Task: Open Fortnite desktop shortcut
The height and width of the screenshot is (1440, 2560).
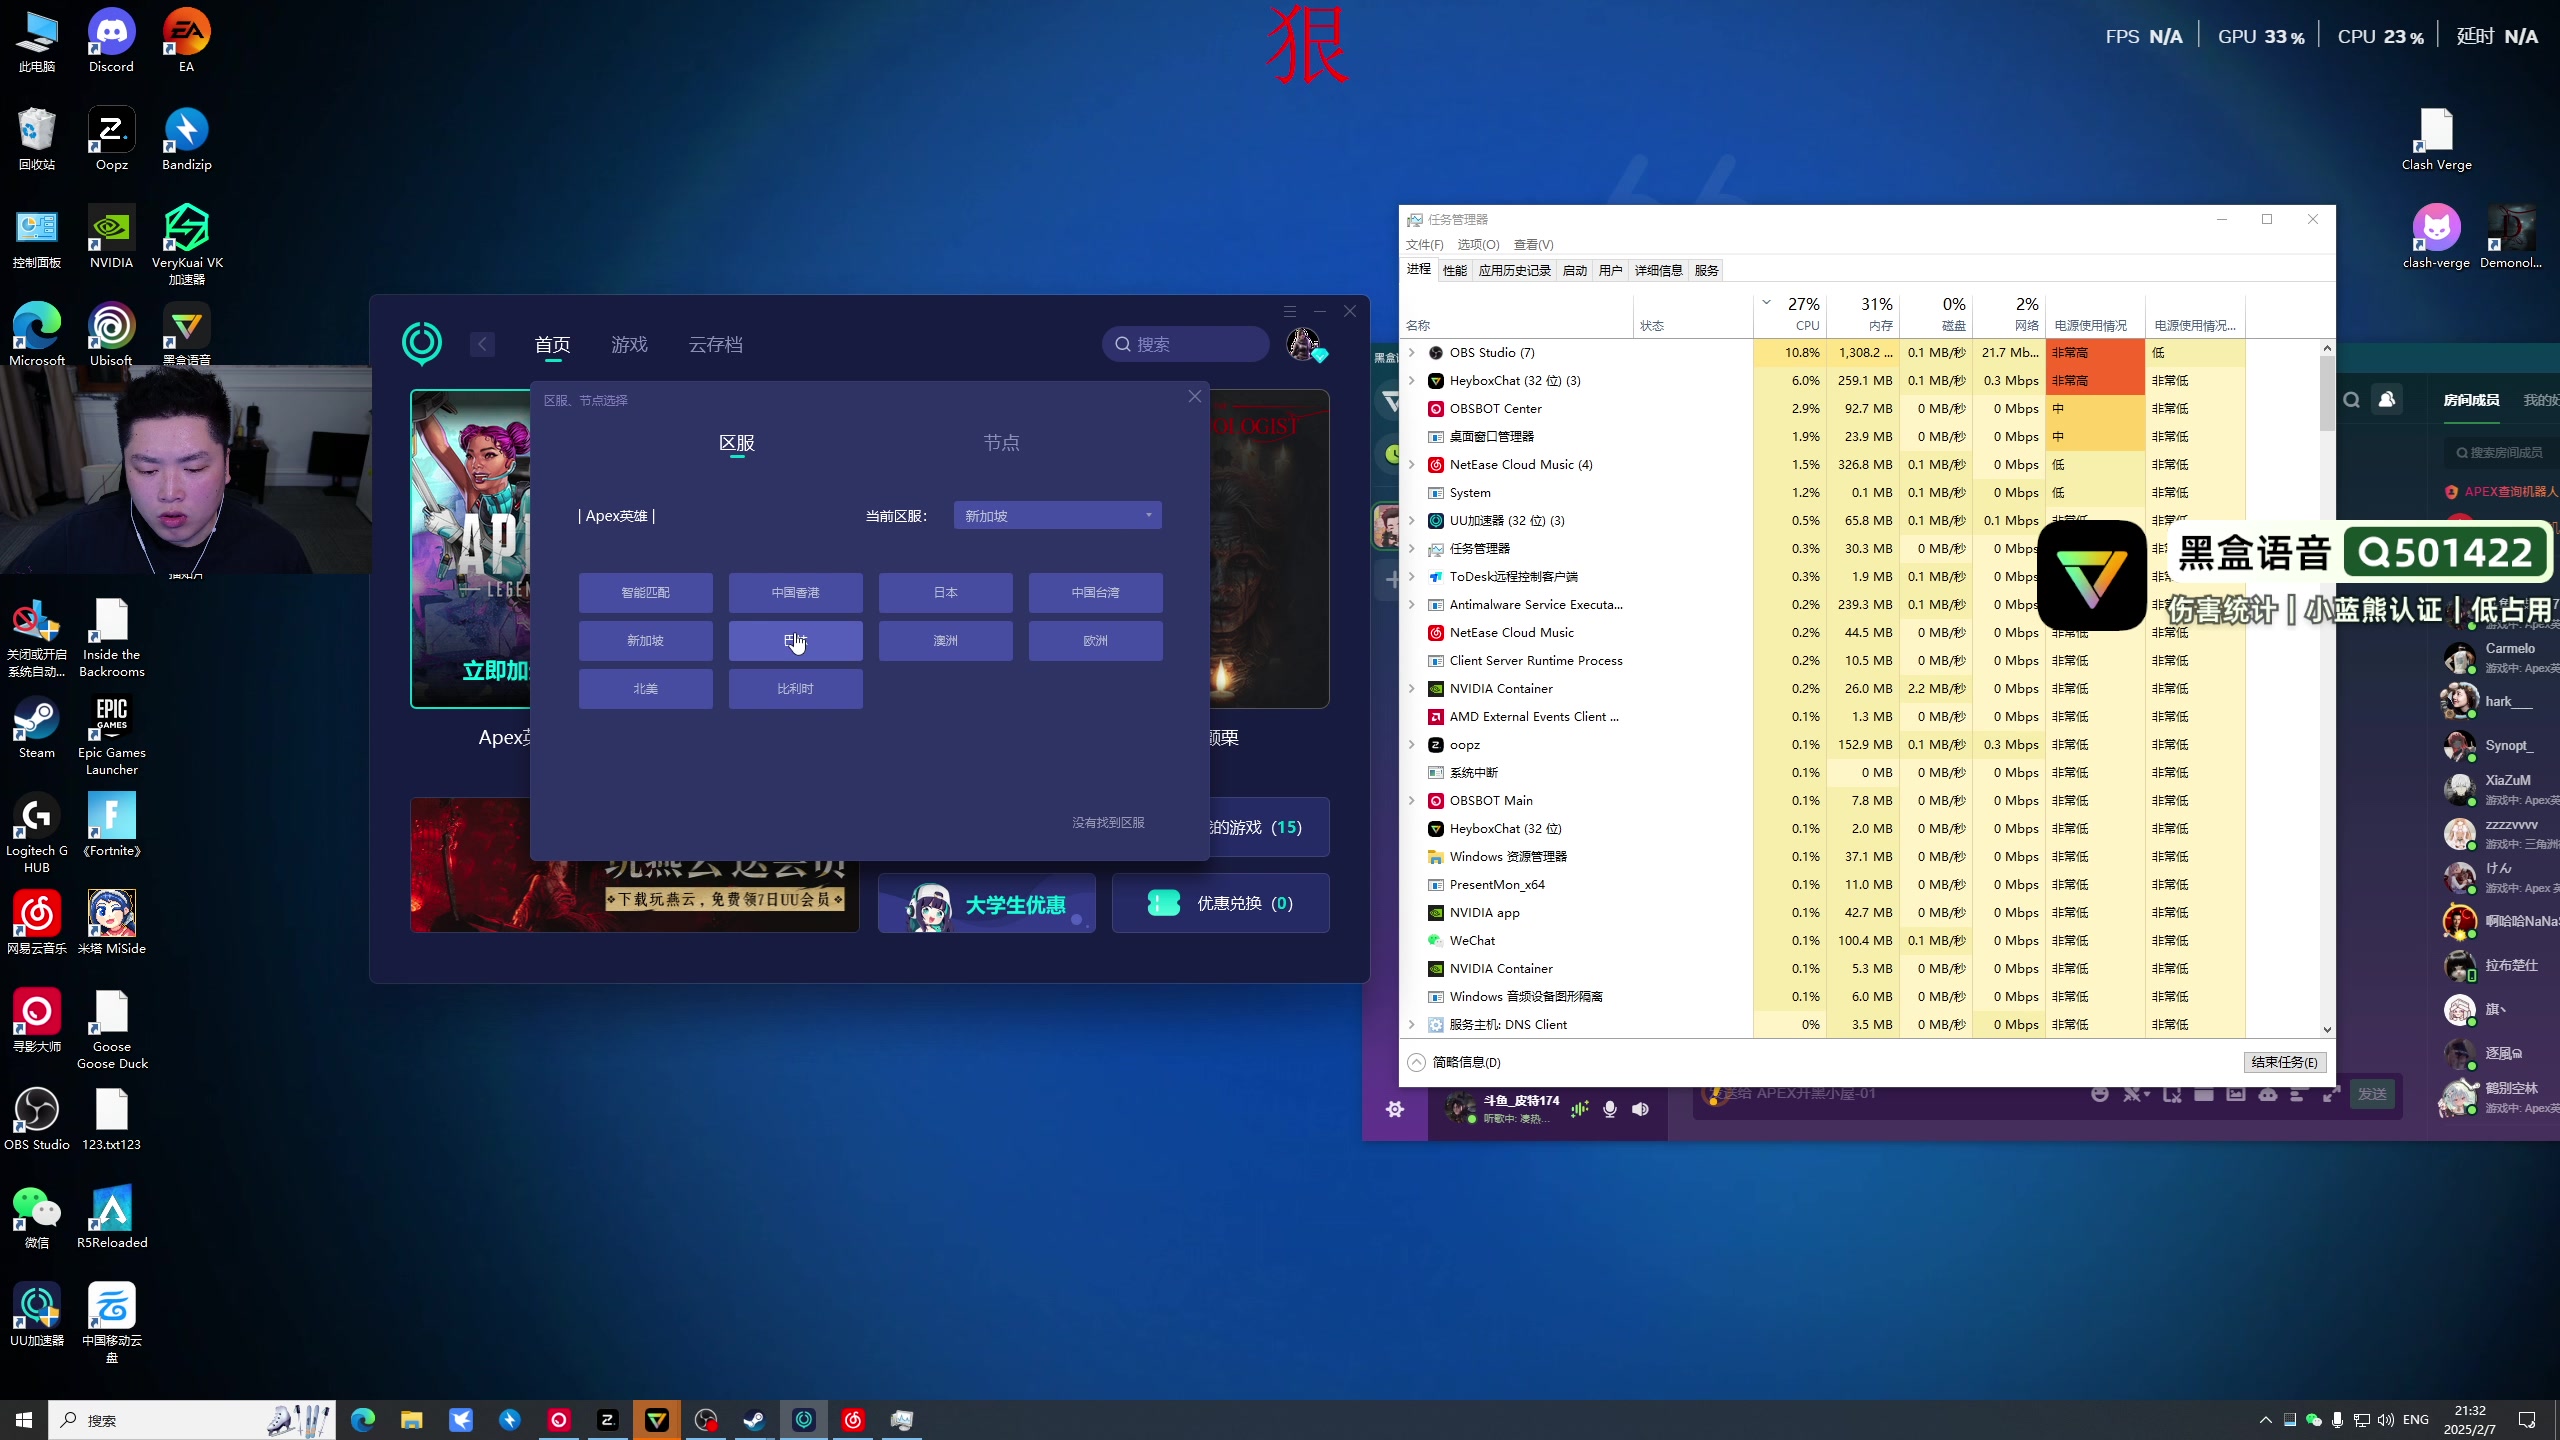Action: click(x=111, y=824)
